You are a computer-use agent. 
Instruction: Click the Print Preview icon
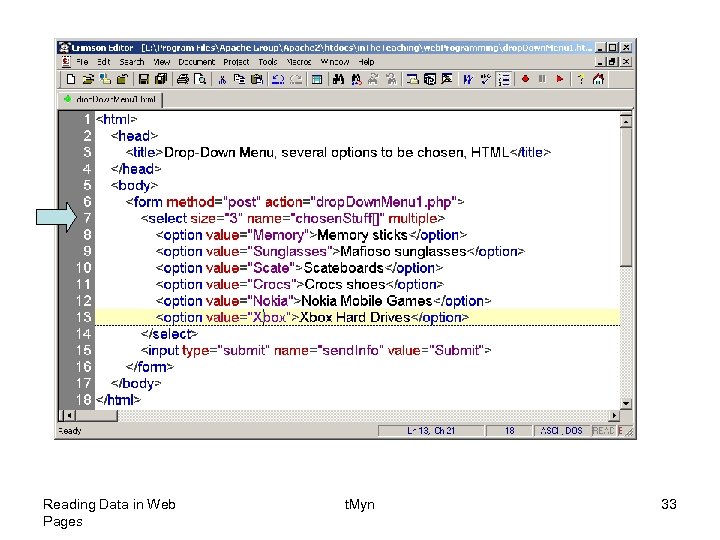click(200, 79)
